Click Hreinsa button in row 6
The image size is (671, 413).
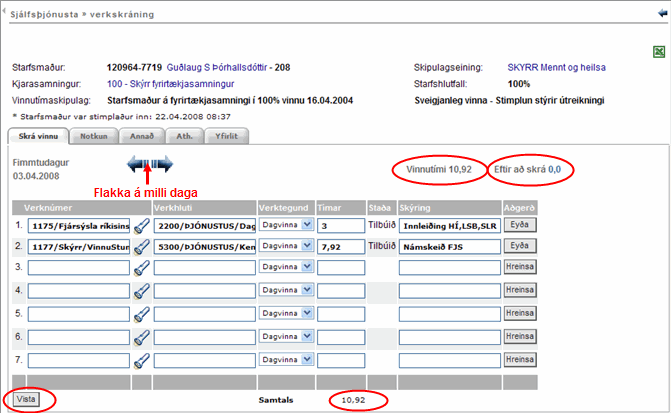coord(520,336)
